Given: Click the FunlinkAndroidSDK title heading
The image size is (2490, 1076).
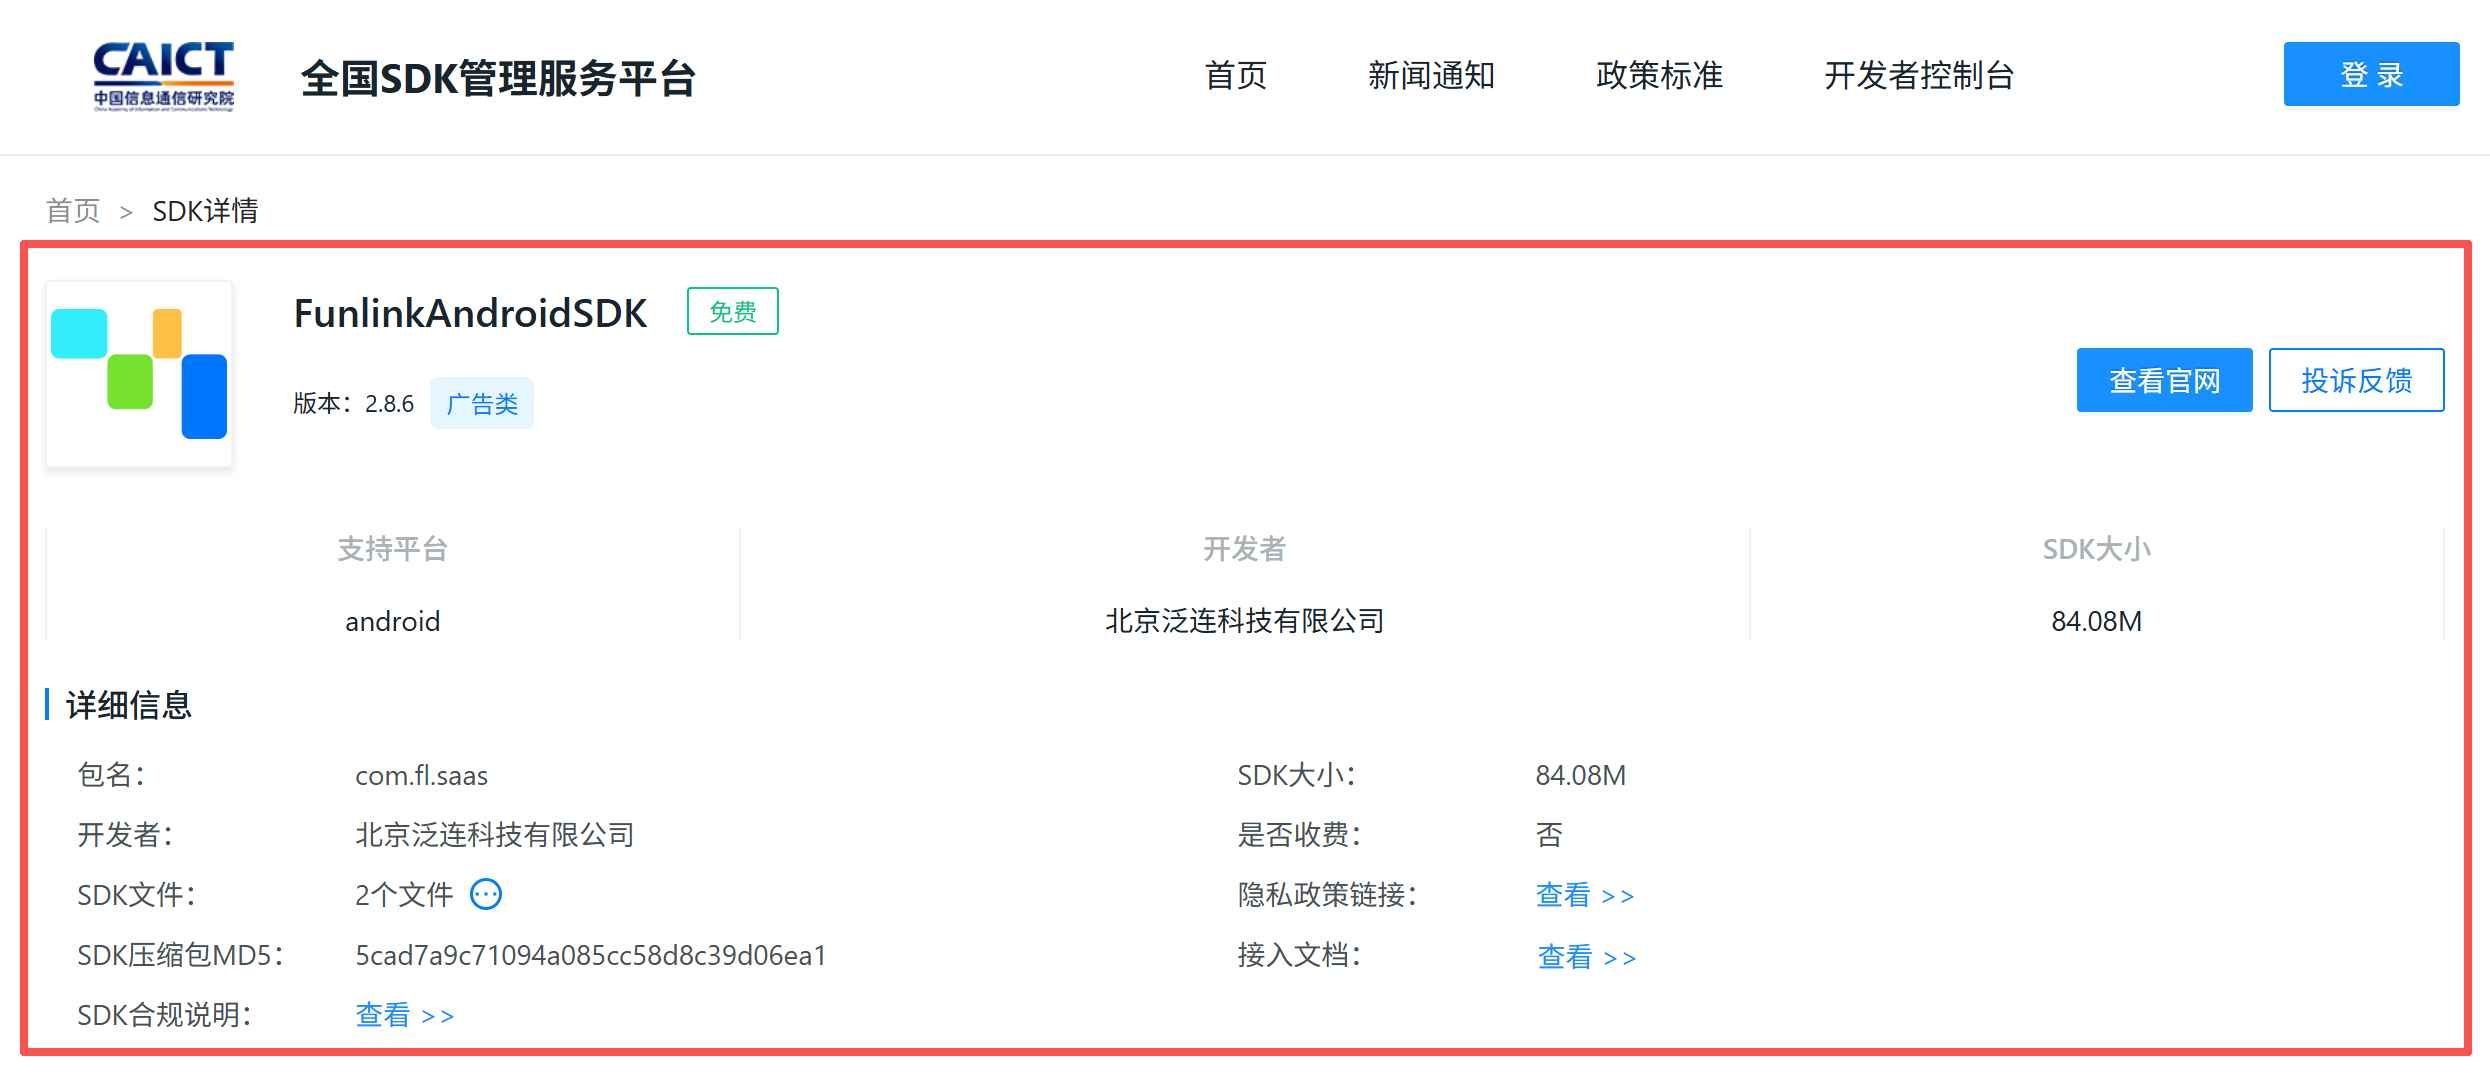Looking at the screenshot, I should pyautogui.click(x=470, y=313).
